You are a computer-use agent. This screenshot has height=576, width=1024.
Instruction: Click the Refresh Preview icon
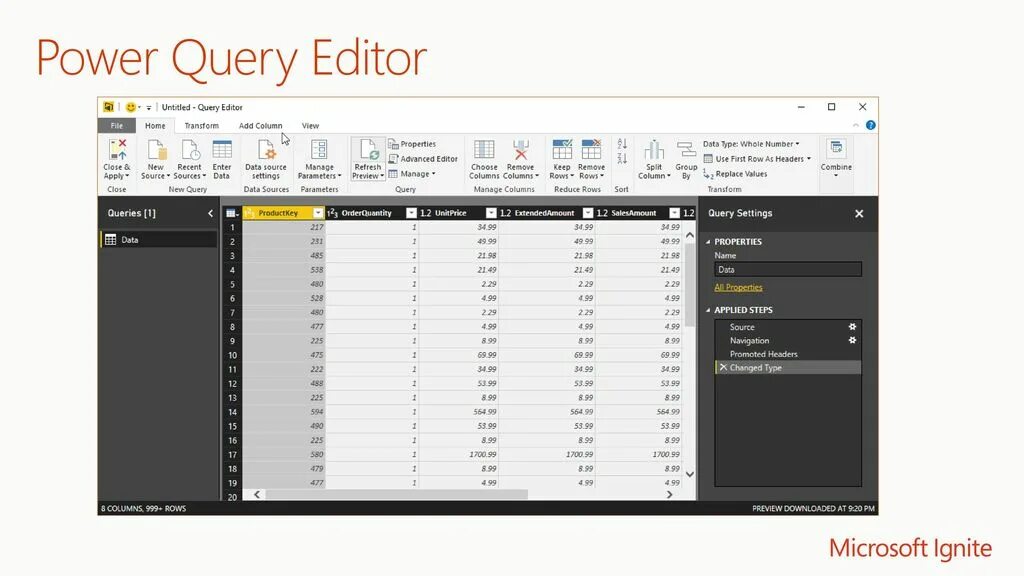click(x=368, y=150)
